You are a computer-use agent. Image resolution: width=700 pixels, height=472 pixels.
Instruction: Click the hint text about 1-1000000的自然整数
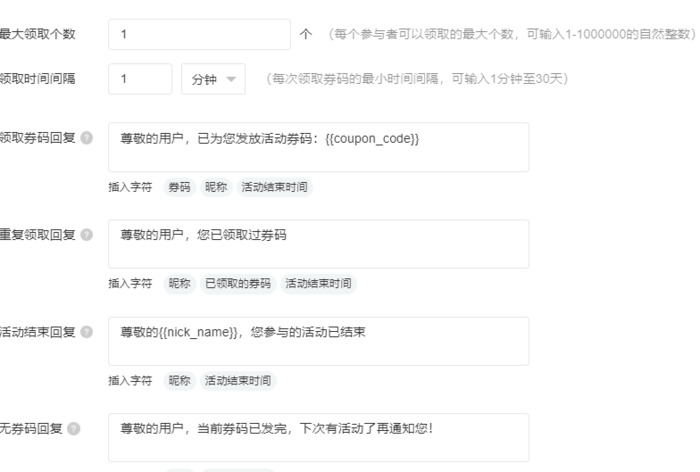point(512,34)
